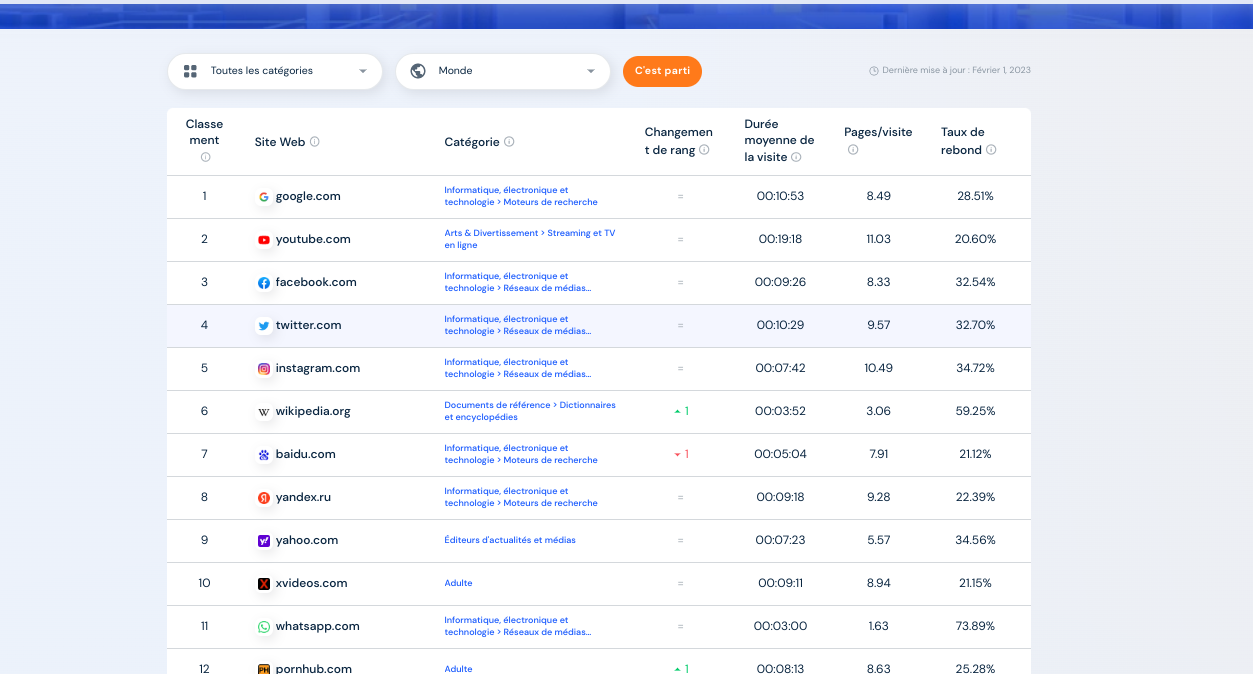Viewport: 1253px width, 674px height.
Task: Open the Monde country dropdown
Action: click(503, 71)
